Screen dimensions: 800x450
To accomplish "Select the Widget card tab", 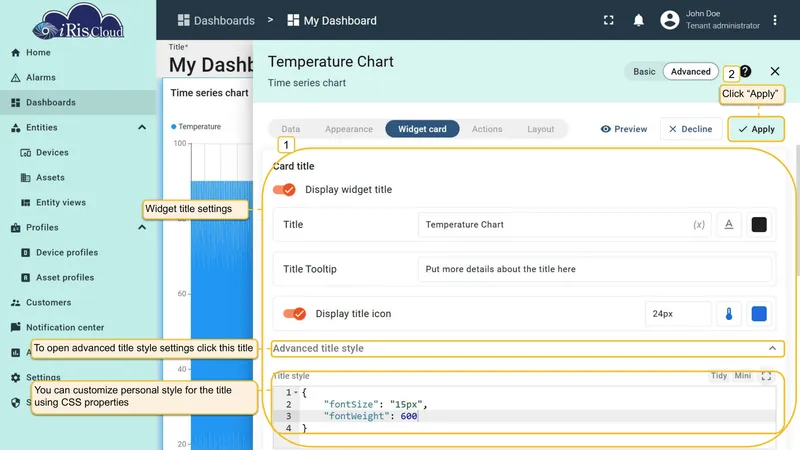I will point(422,129).
